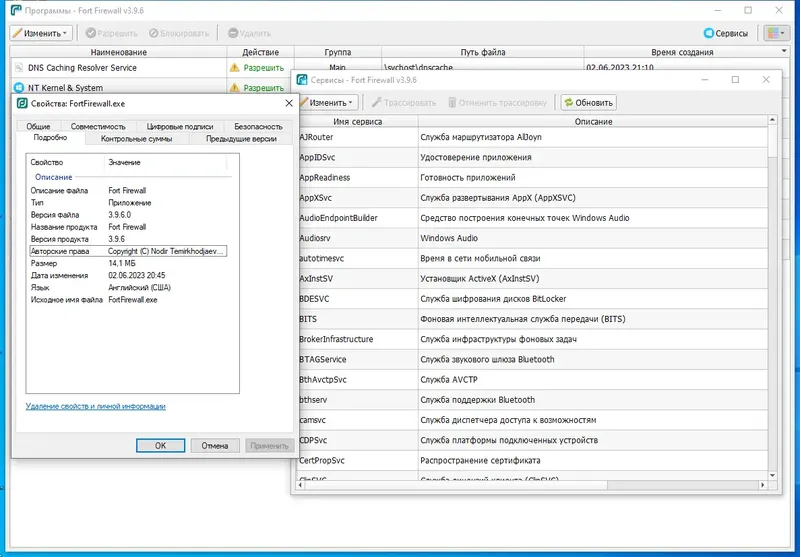Image resolution: width=800 pixels, height=557 pixels.
Task: Select the AppXSvc service row
Action: pyautogui.click(x=532, y=197)
